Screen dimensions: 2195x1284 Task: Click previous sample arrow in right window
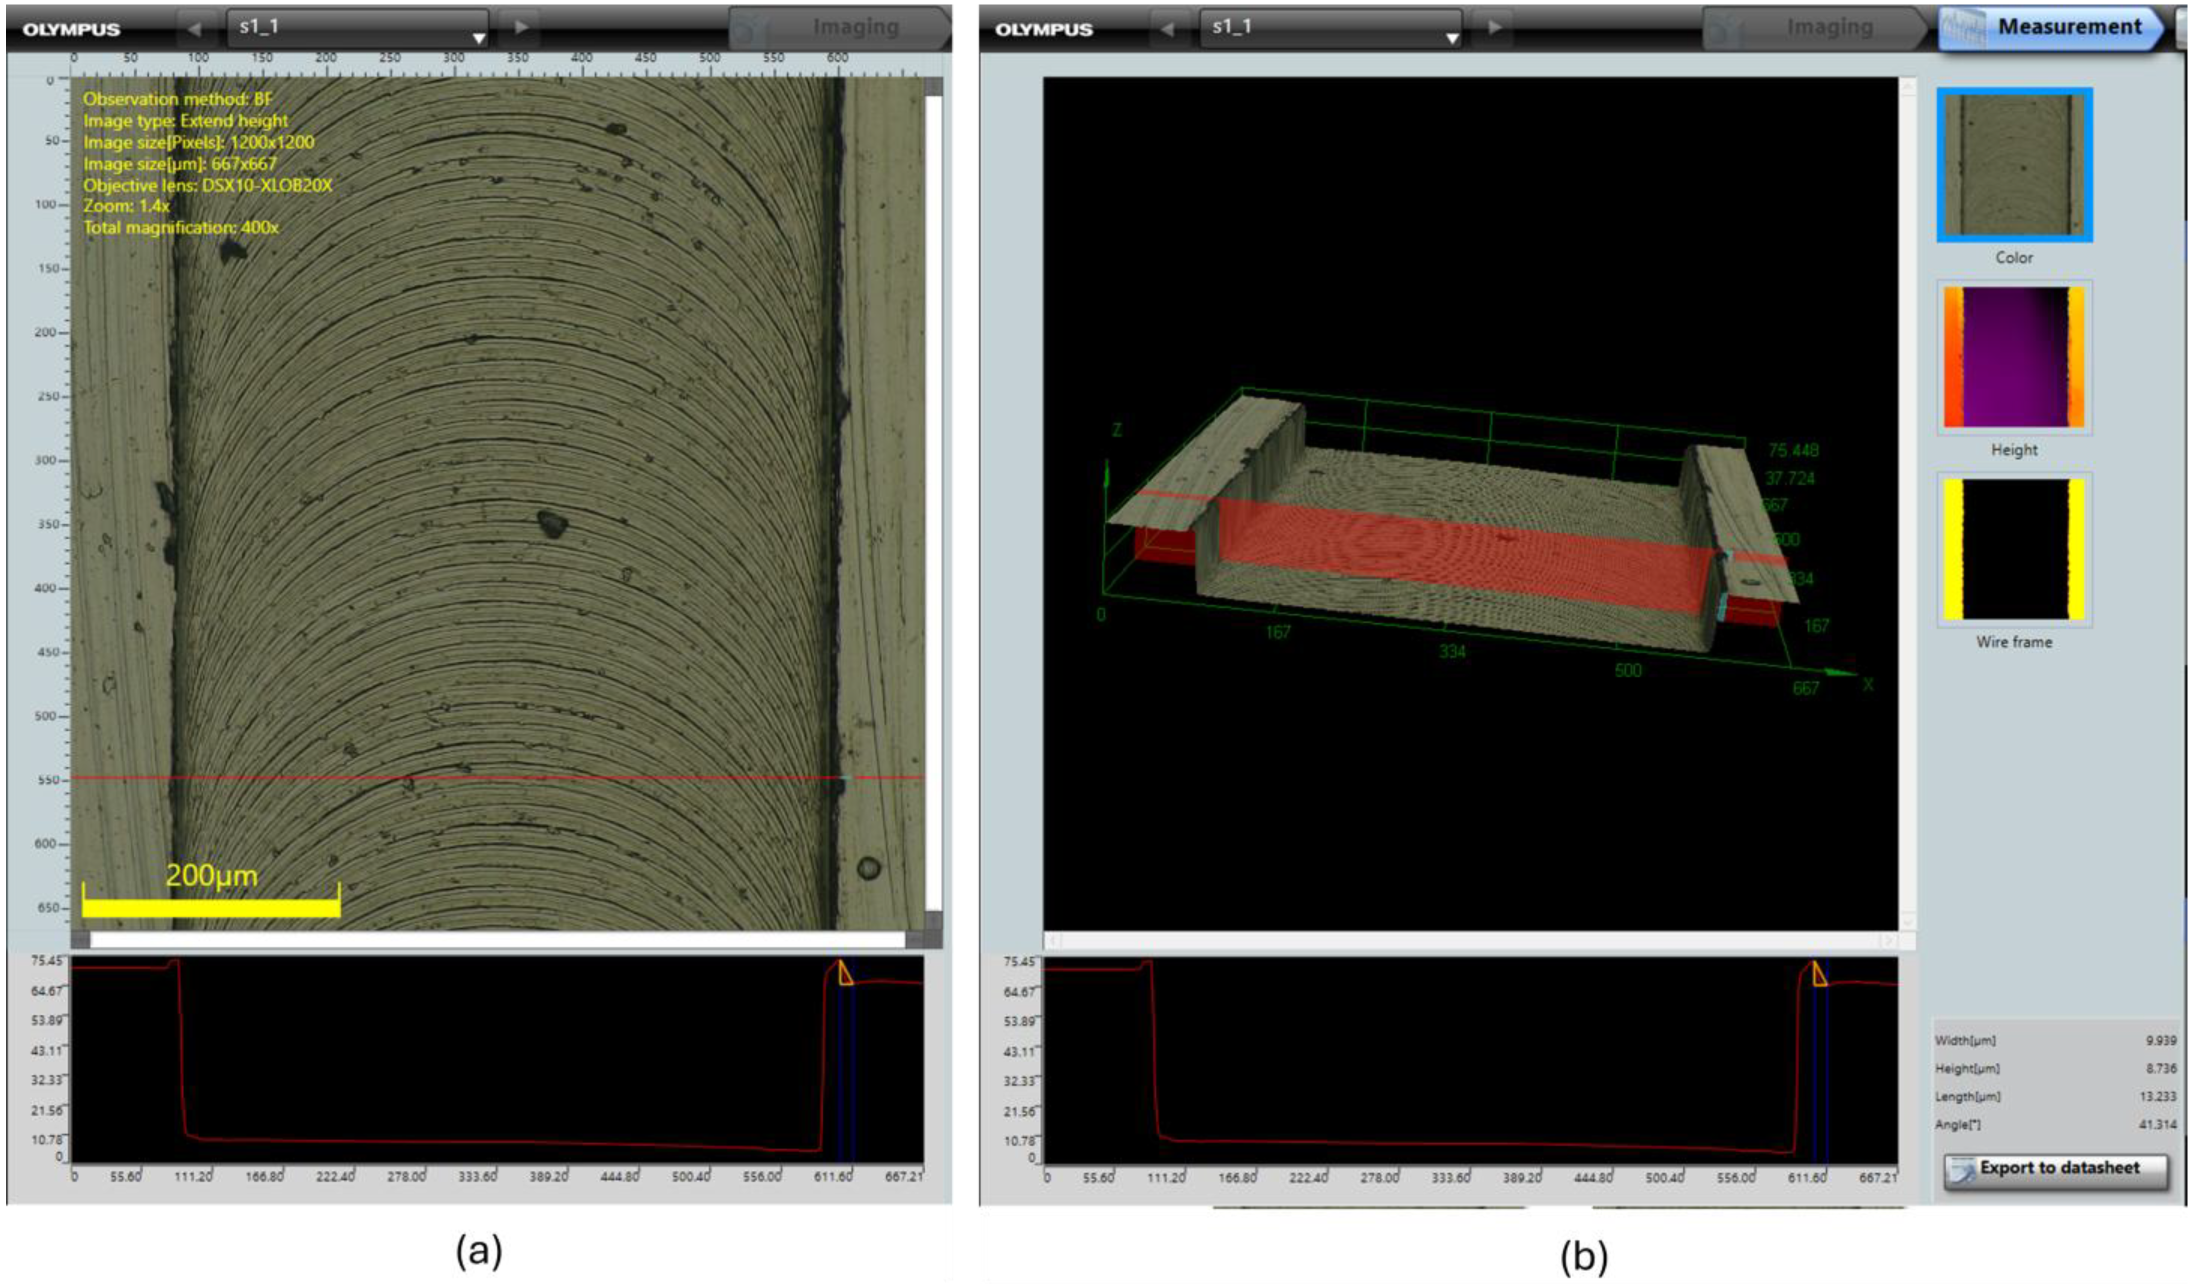pyautogui.click(x=1167, y=28)
